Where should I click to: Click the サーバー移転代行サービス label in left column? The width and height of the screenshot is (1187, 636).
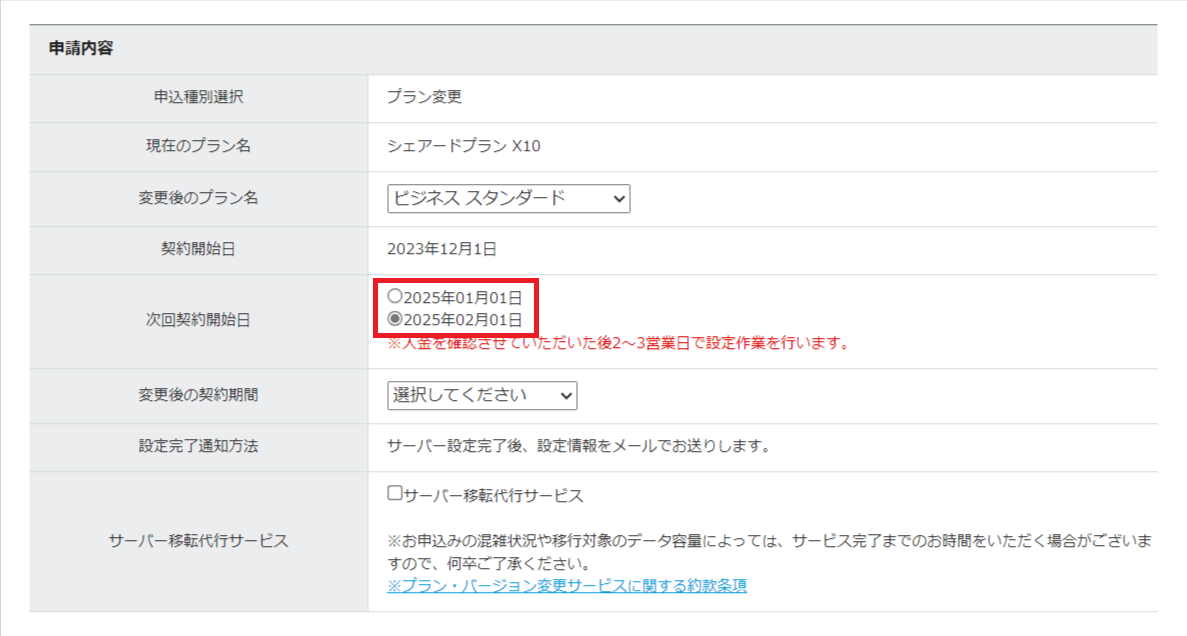pyautogui.click(x=198, y=541)
